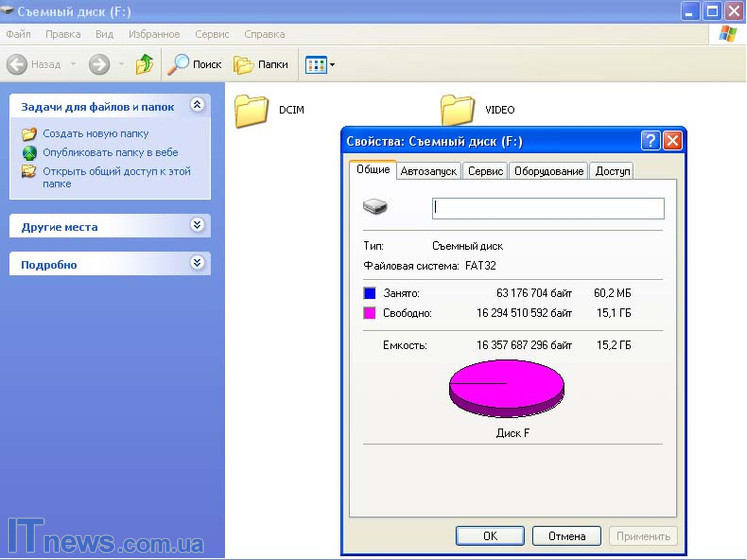Click the Search (Поиск) toolbar button

click(x=195, y=65)
